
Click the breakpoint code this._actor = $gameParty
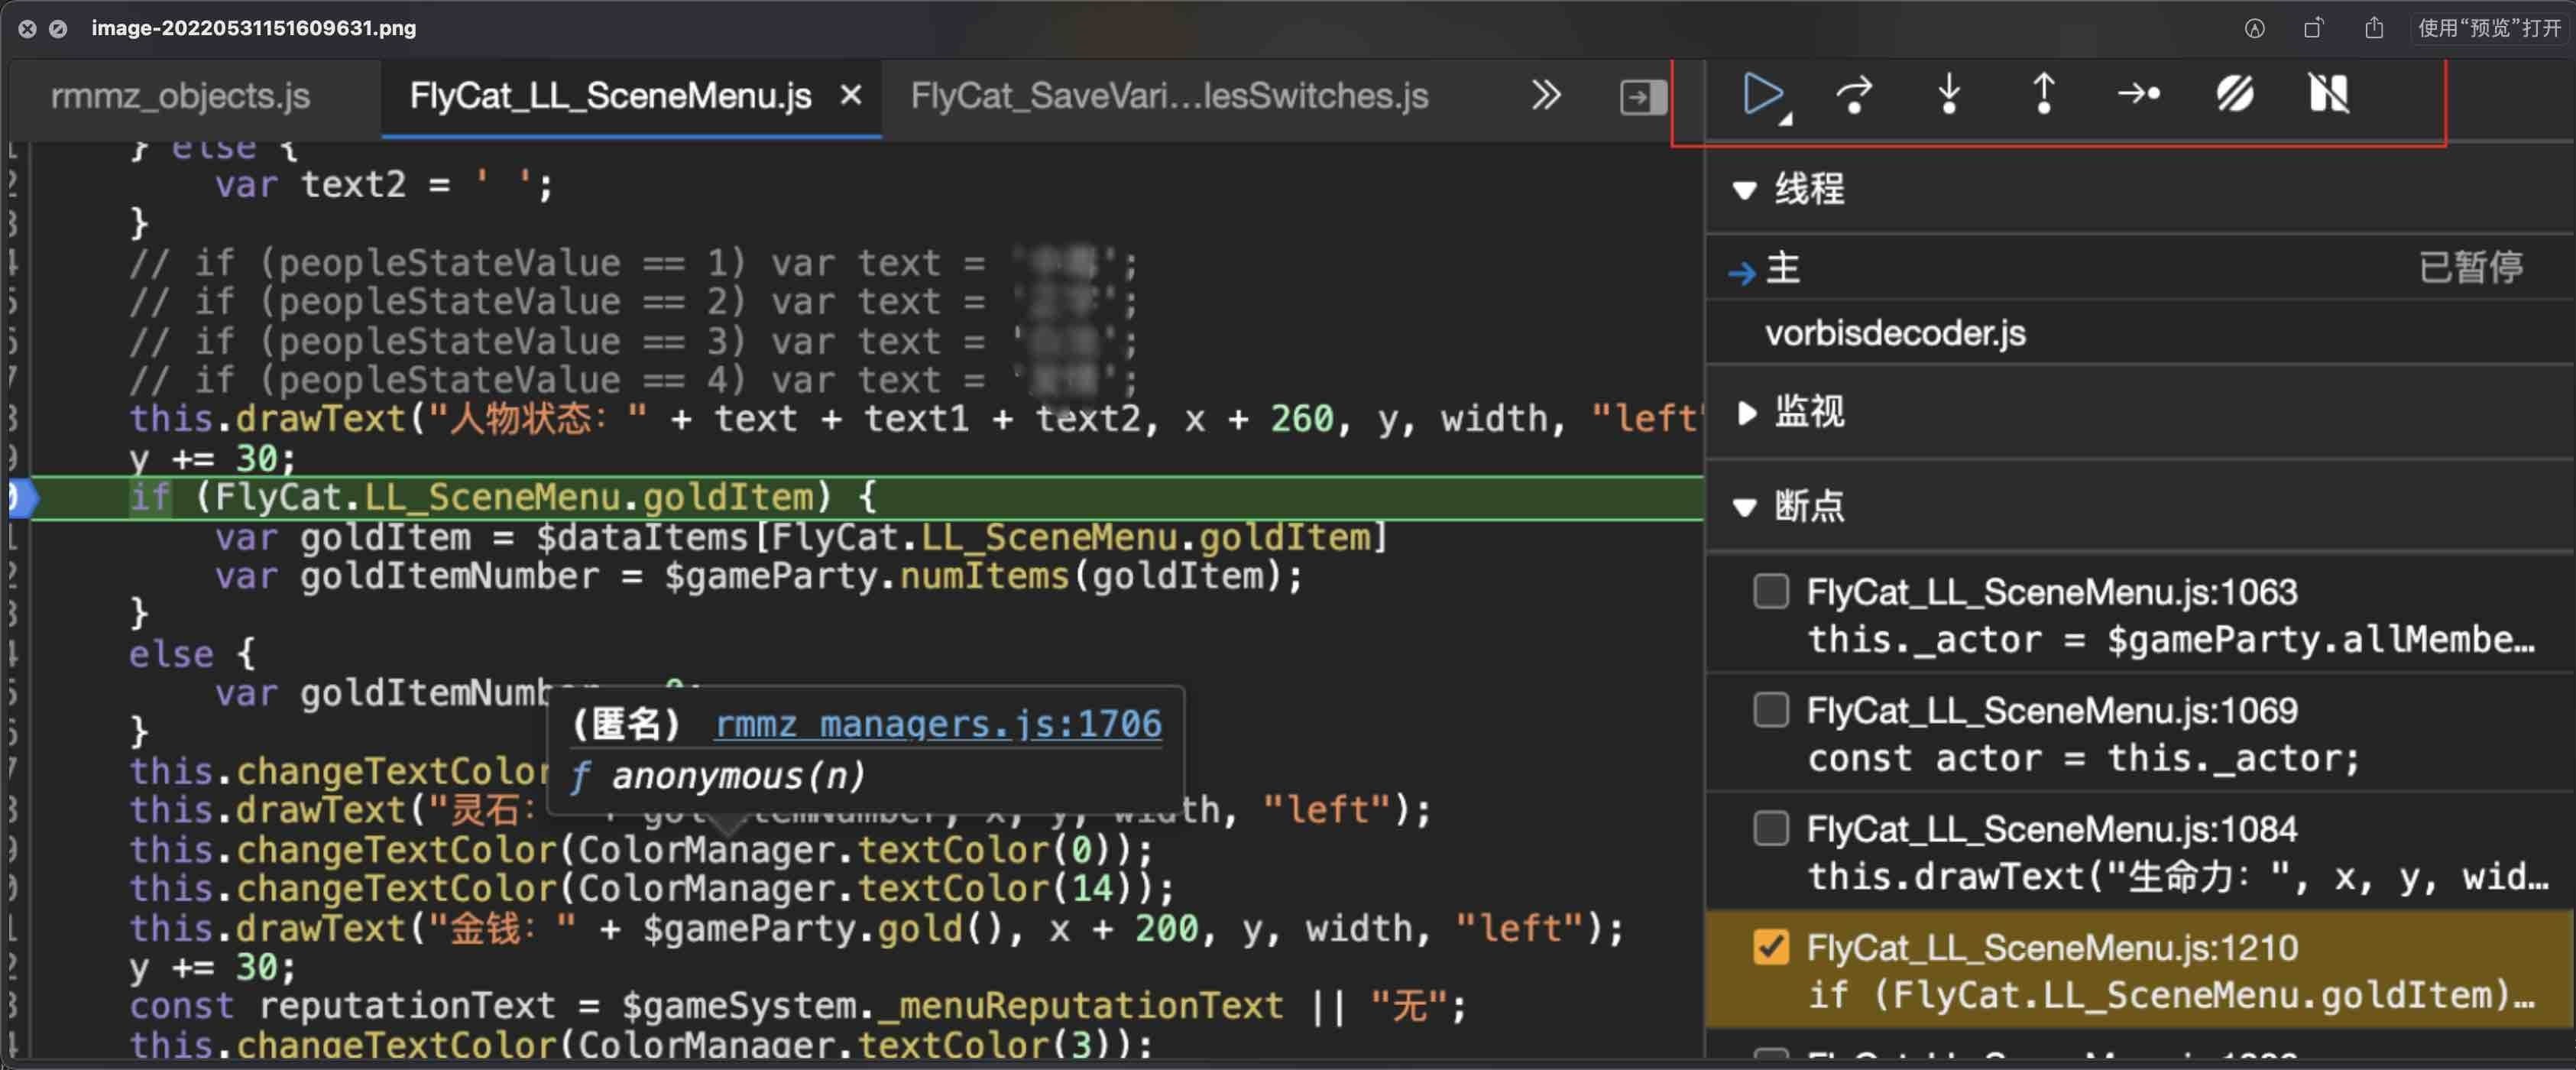click(2170, 640)
